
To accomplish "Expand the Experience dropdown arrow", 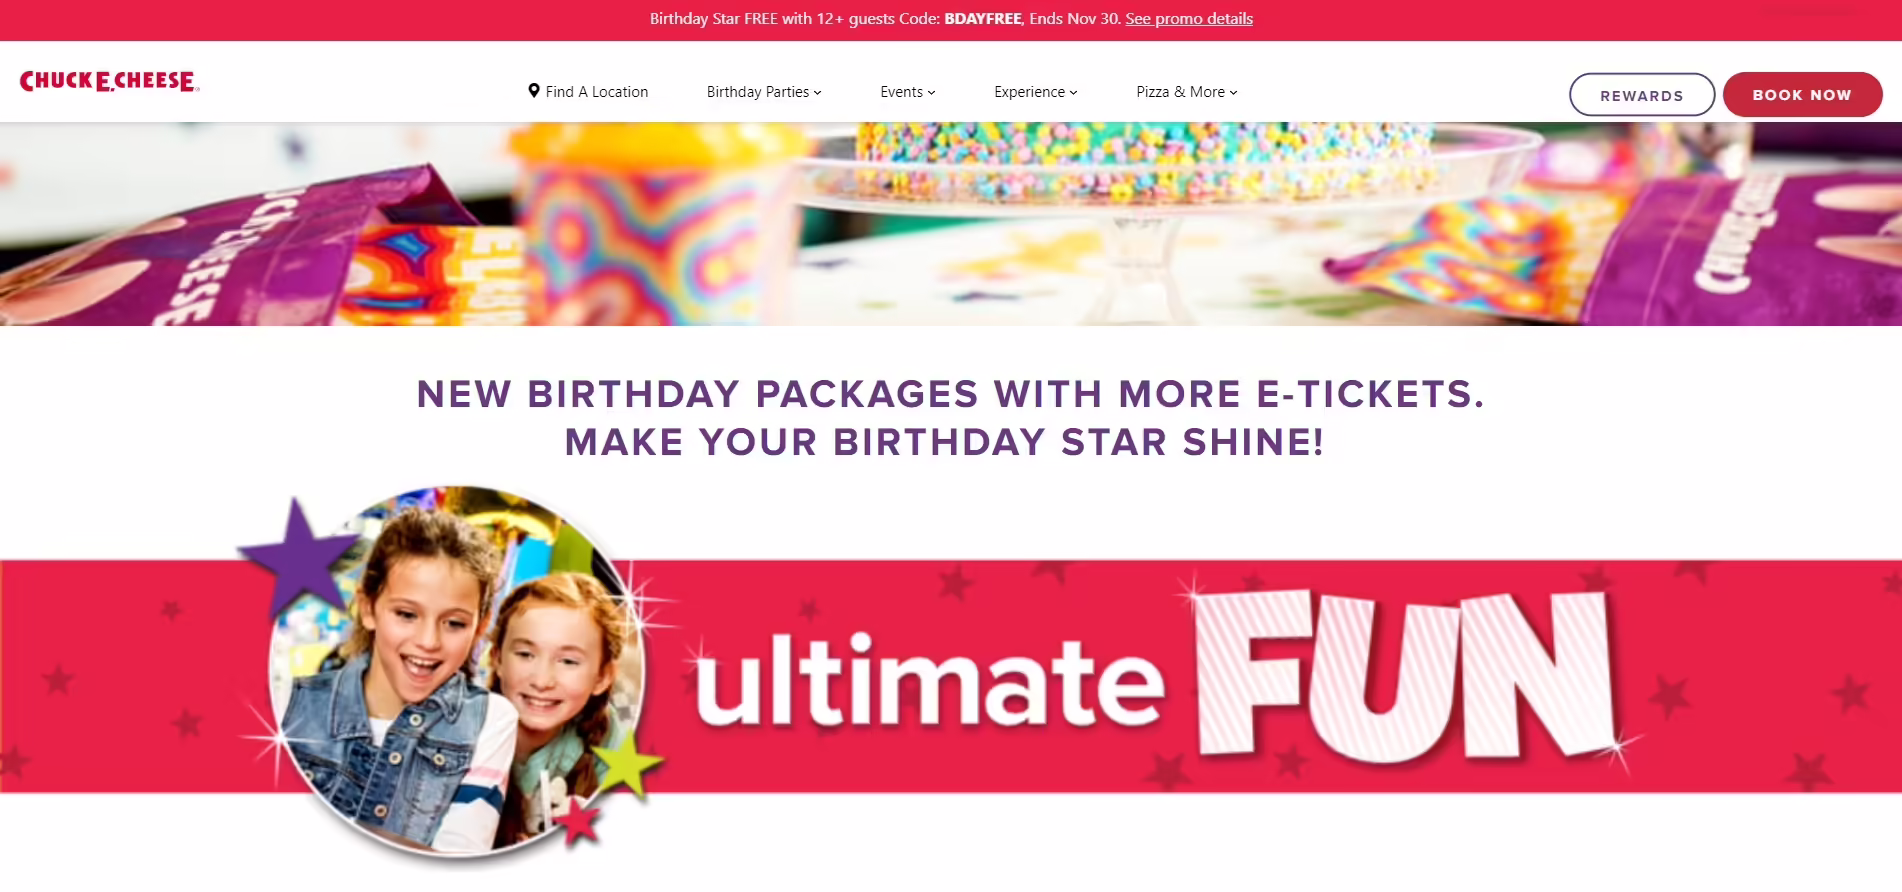I will [x=1074, y=92].
